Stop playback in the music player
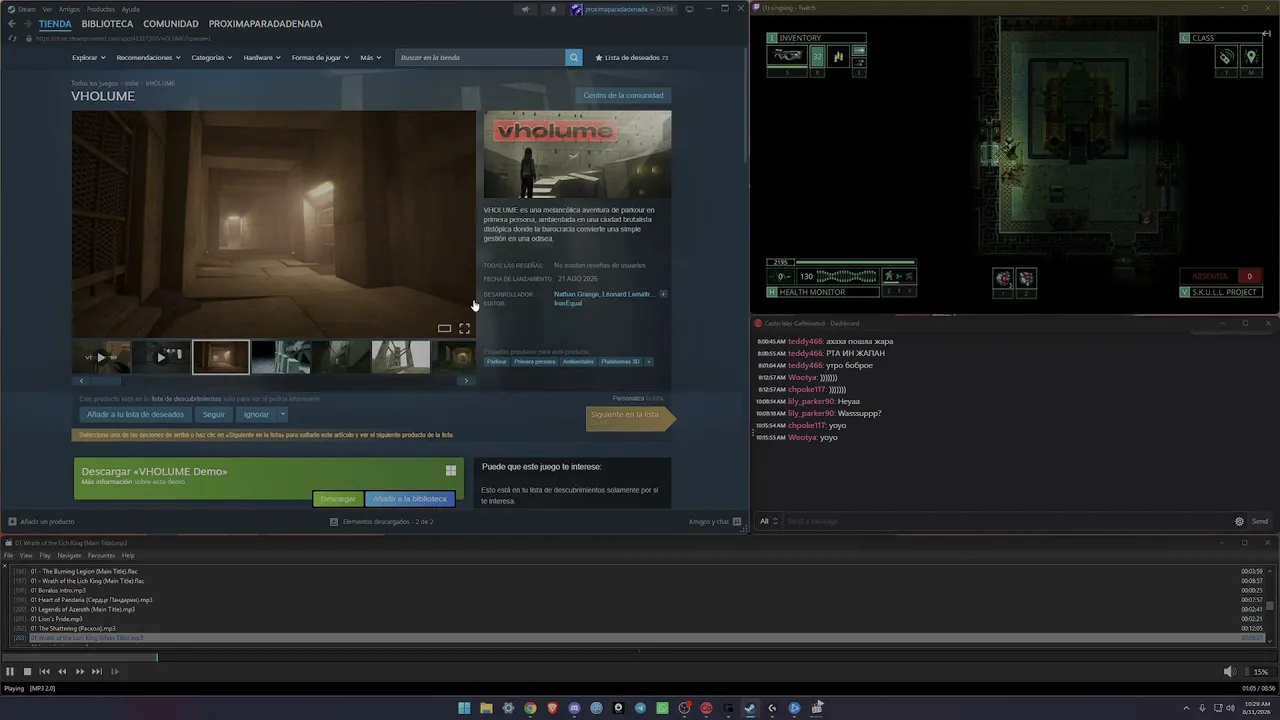Screen dimensions: 1280x720 (27, 672)
